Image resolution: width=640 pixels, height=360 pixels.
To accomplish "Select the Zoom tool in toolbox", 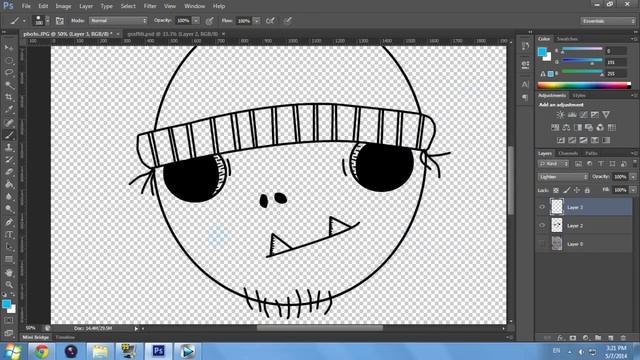I will [9, 284].
